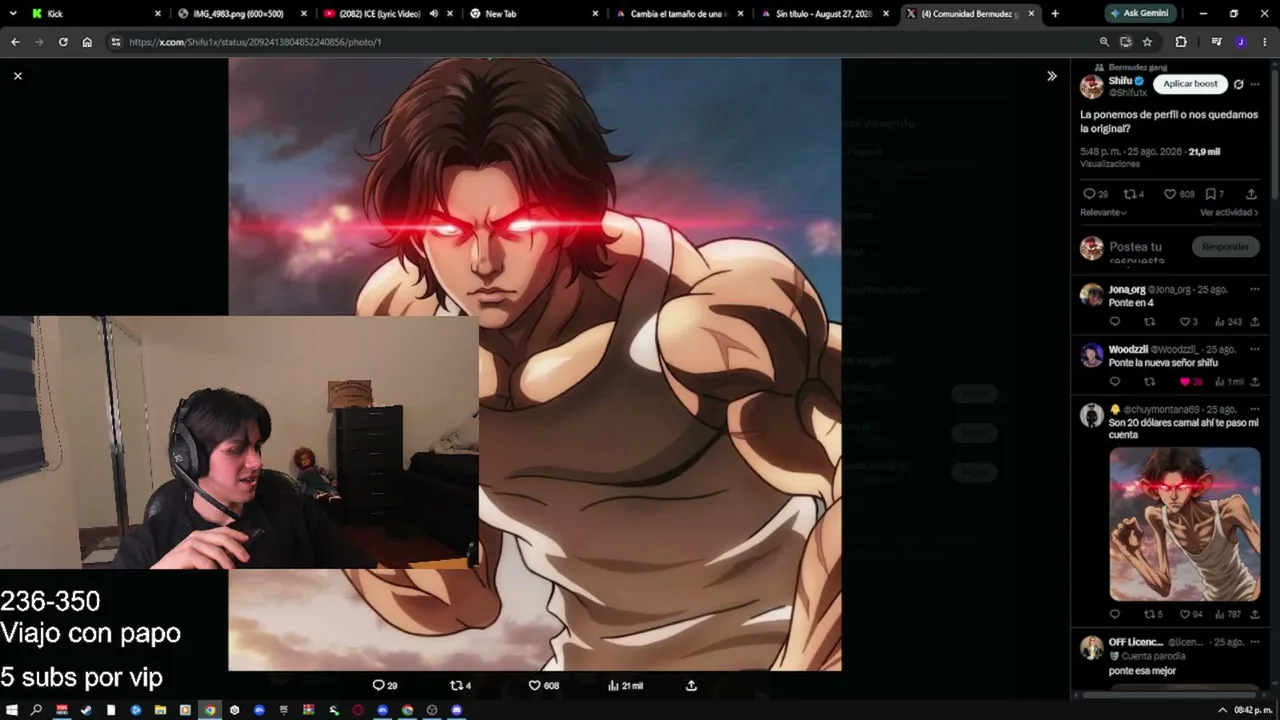This screenshot has width=1280, height=720.
Task: Unlike Woodzzil's reply with pink heart
Action: click(1184, 382)
